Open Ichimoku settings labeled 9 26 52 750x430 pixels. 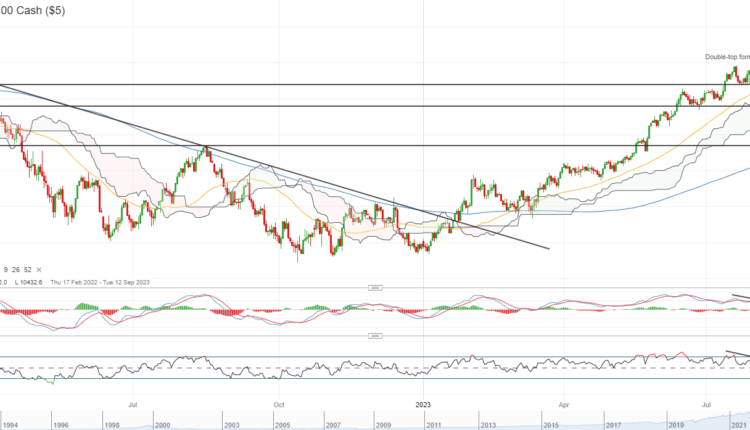coord(19,269)
